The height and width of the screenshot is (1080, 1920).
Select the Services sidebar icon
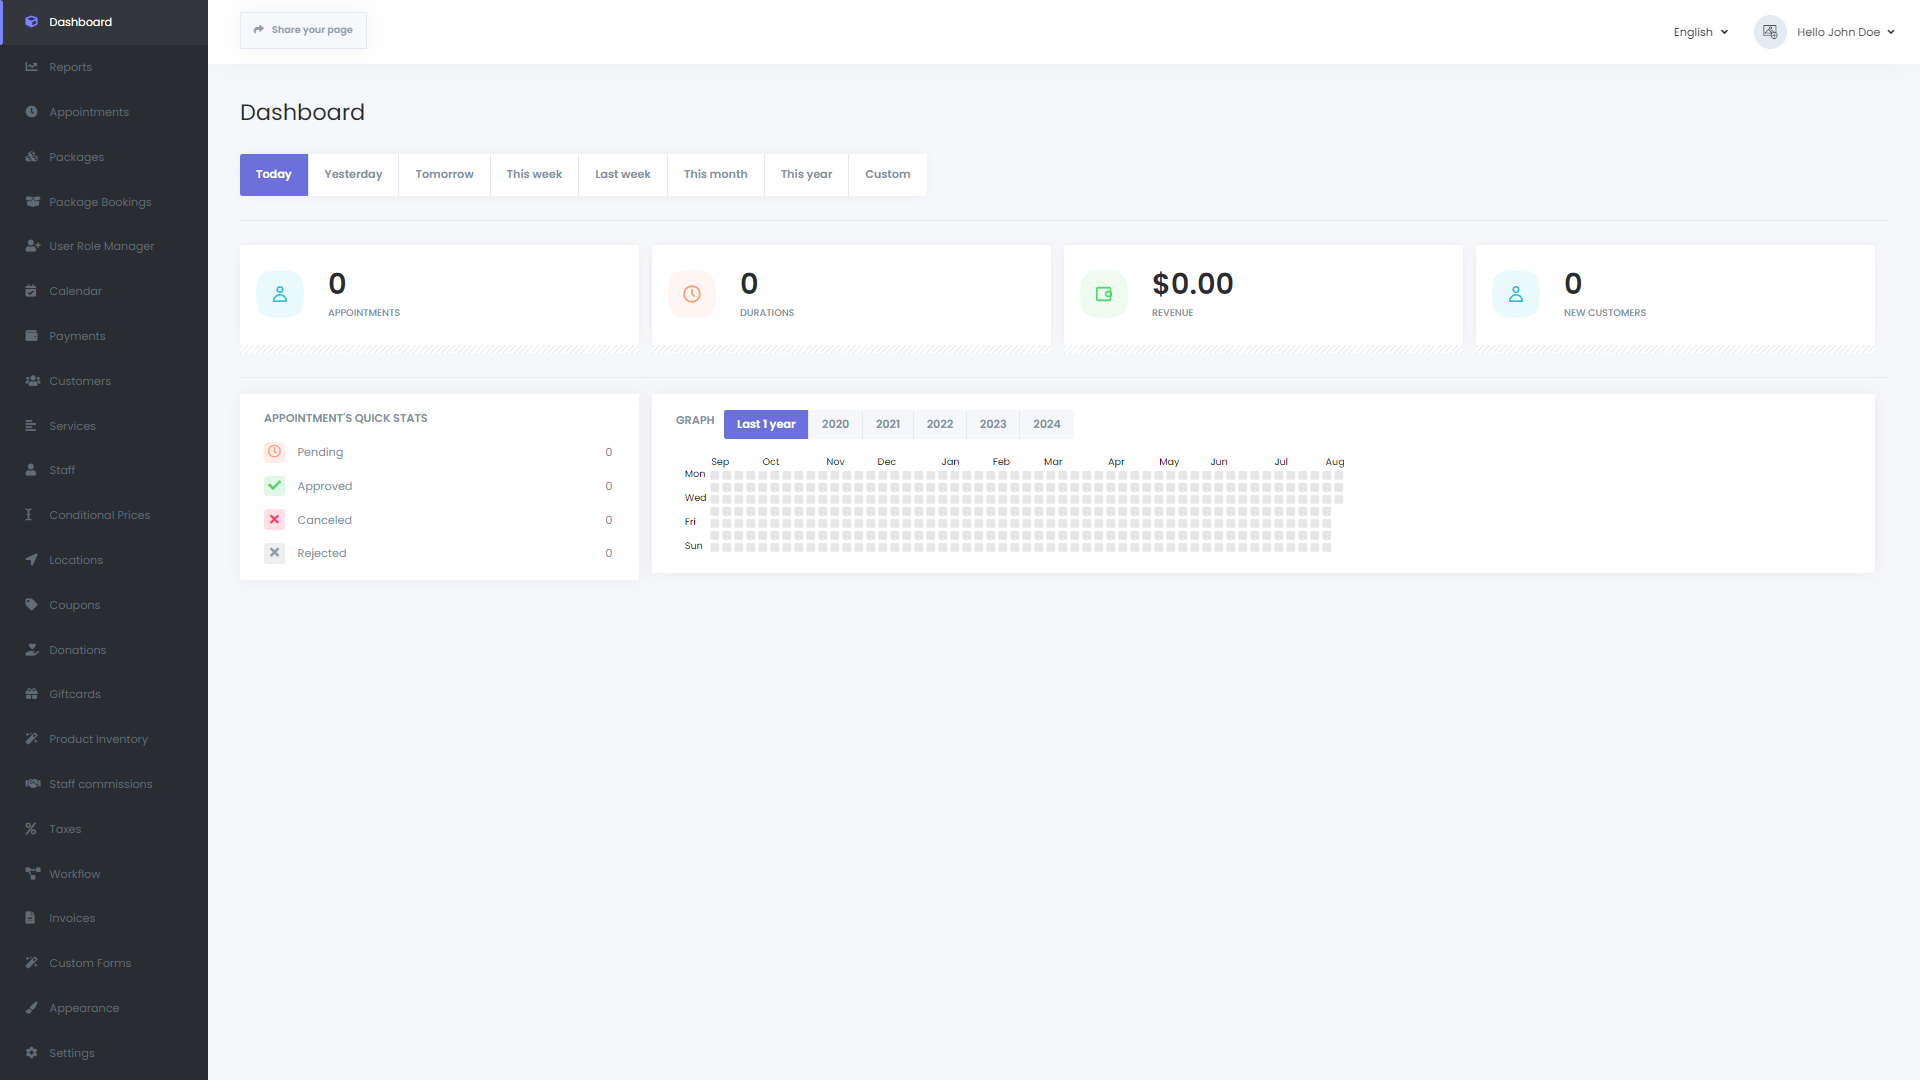point(33,425)
